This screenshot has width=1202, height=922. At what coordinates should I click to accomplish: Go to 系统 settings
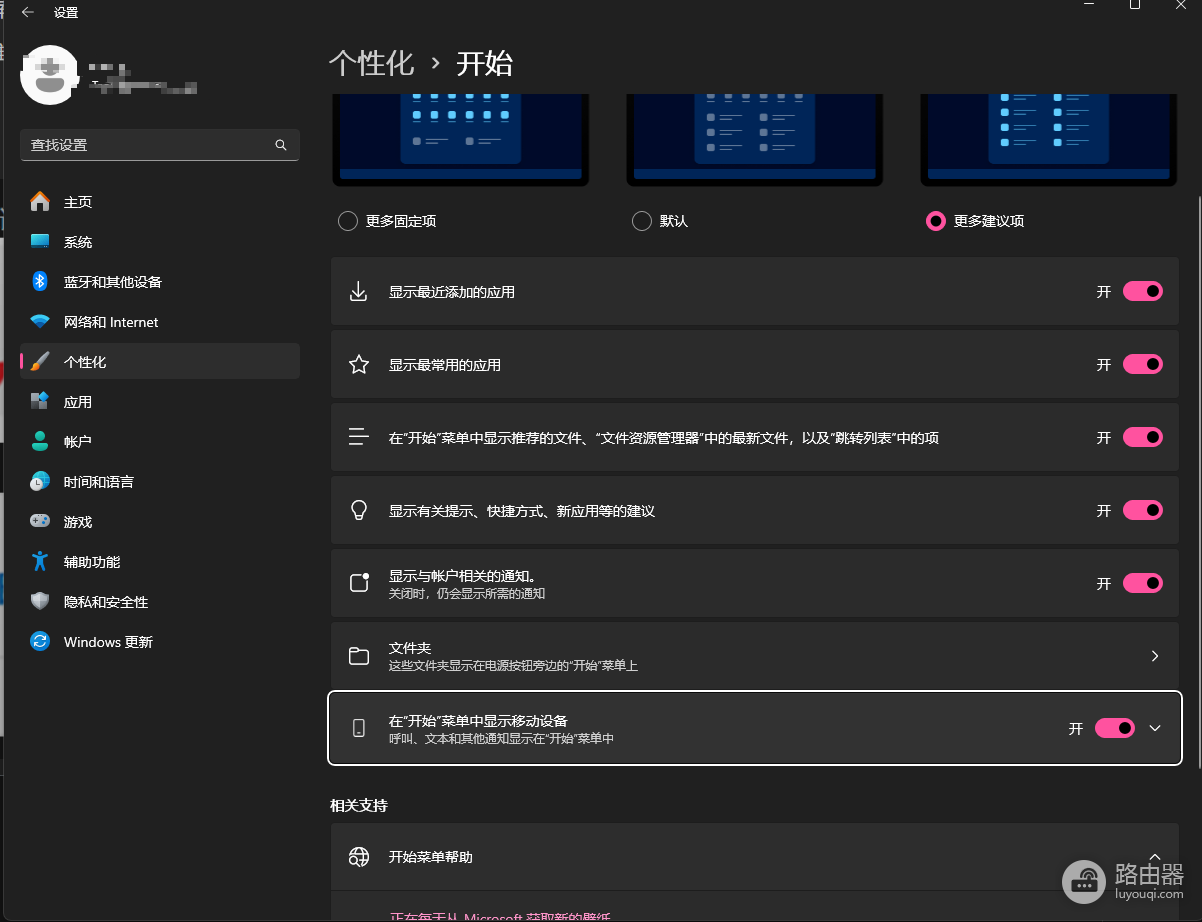tap(160, 242)
